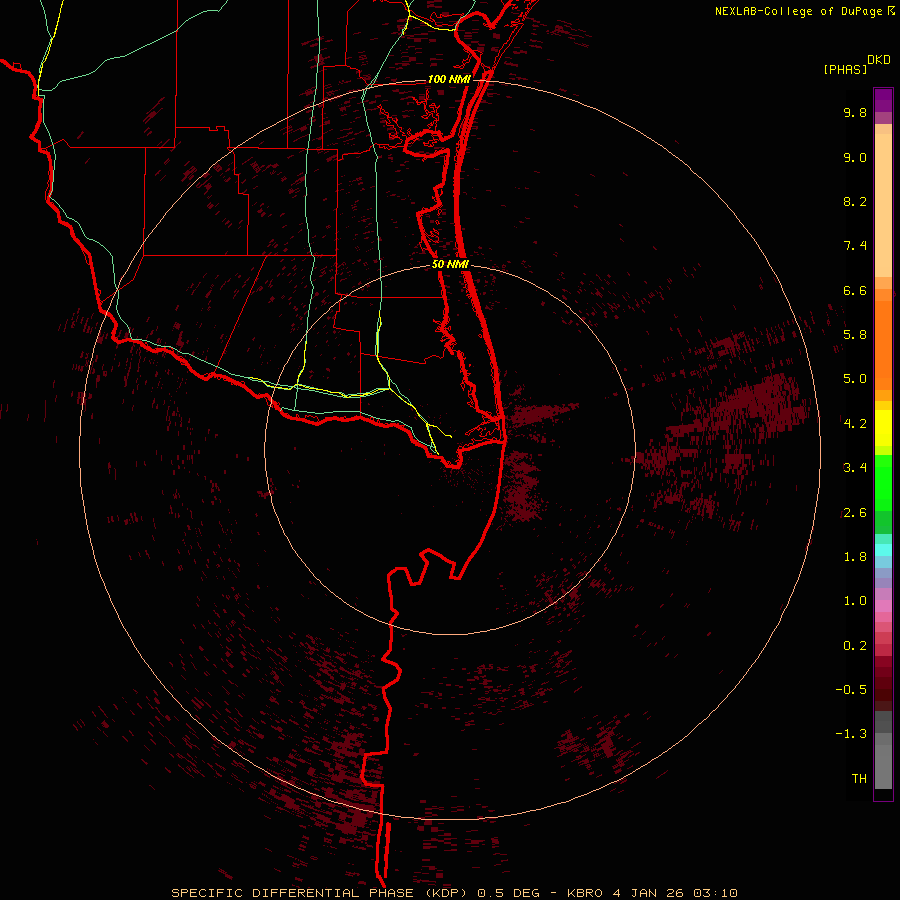Pick the cyan band of the color bar
Image resolution: width=900 pixels, height=900 pixels.
[883, 549]
